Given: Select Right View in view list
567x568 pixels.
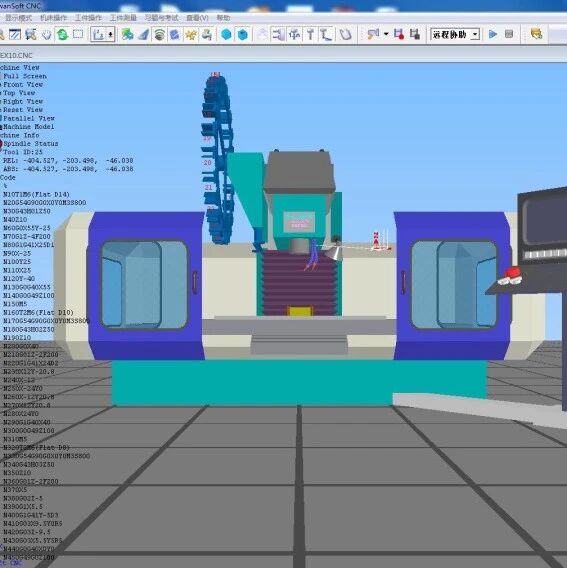Looking at the screenshot, I should 23,101.
